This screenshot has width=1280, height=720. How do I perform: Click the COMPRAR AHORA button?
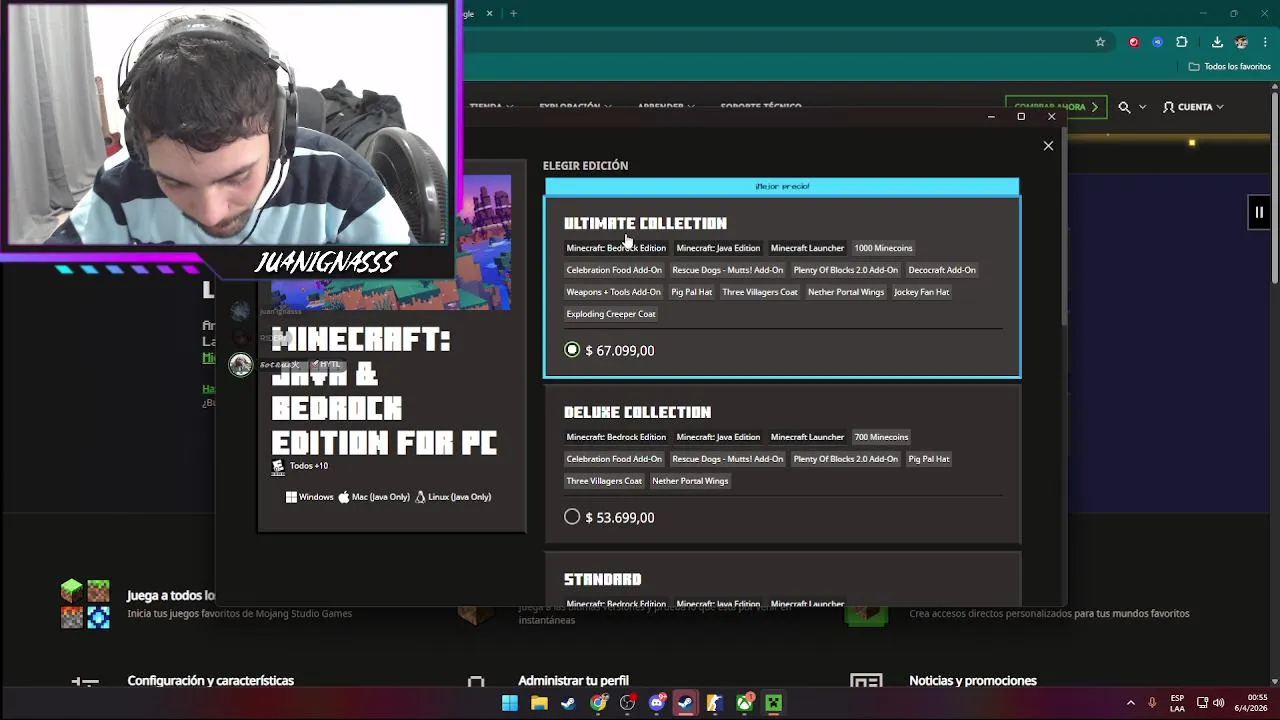tap(1055, 107)
